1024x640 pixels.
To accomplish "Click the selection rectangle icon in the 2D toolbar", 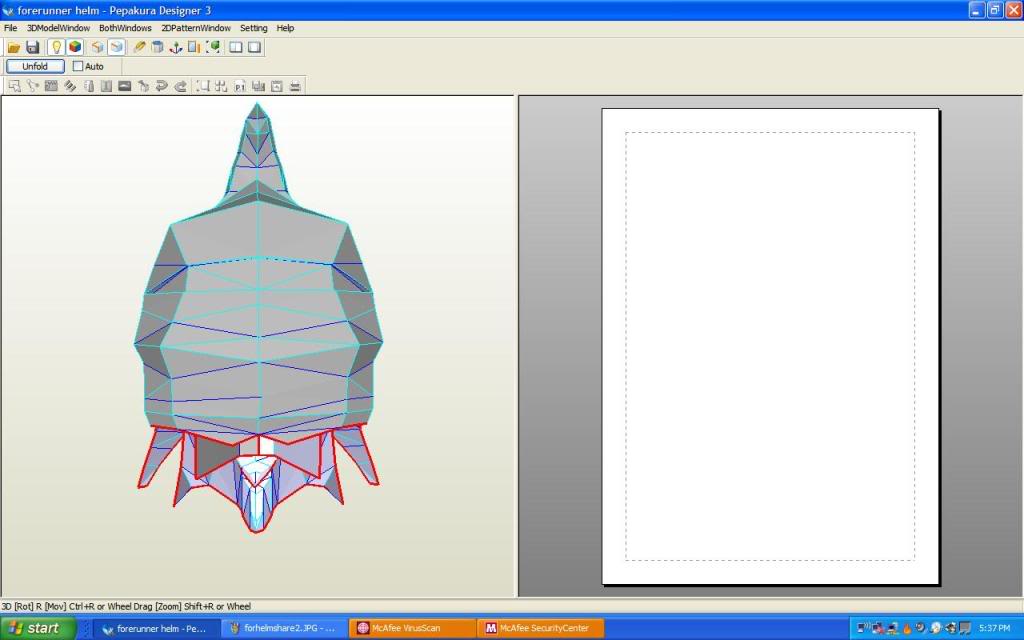I will click(203, 86).
